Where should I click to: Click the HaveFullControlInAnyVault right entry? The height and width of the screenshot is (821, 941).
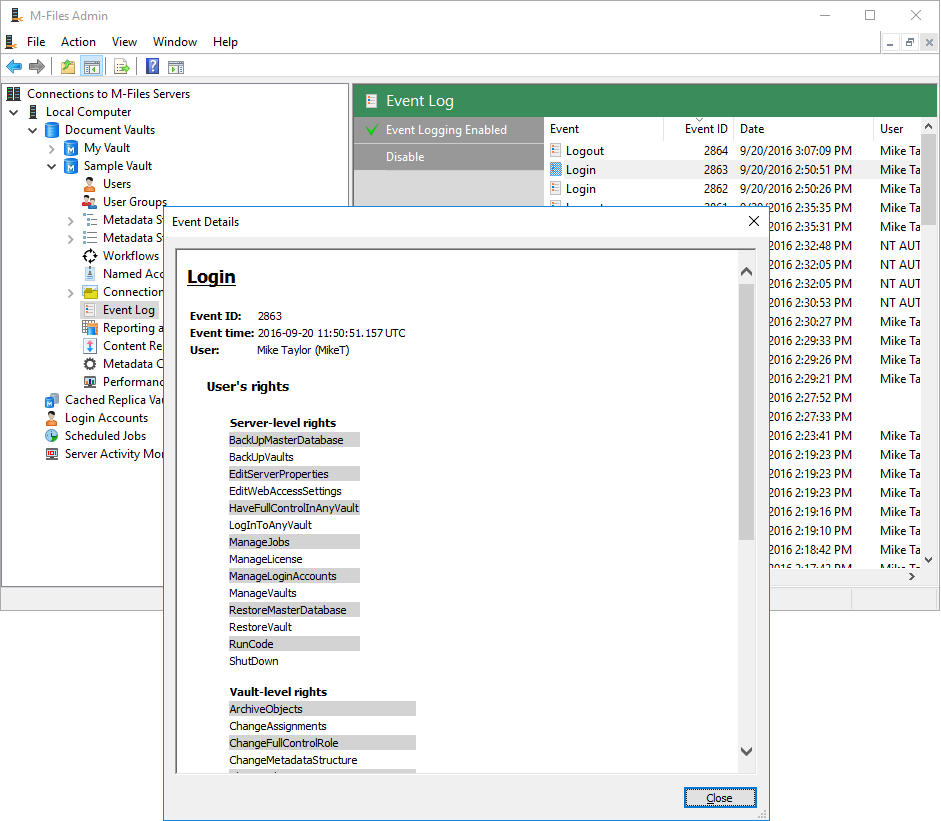(294, 508)
